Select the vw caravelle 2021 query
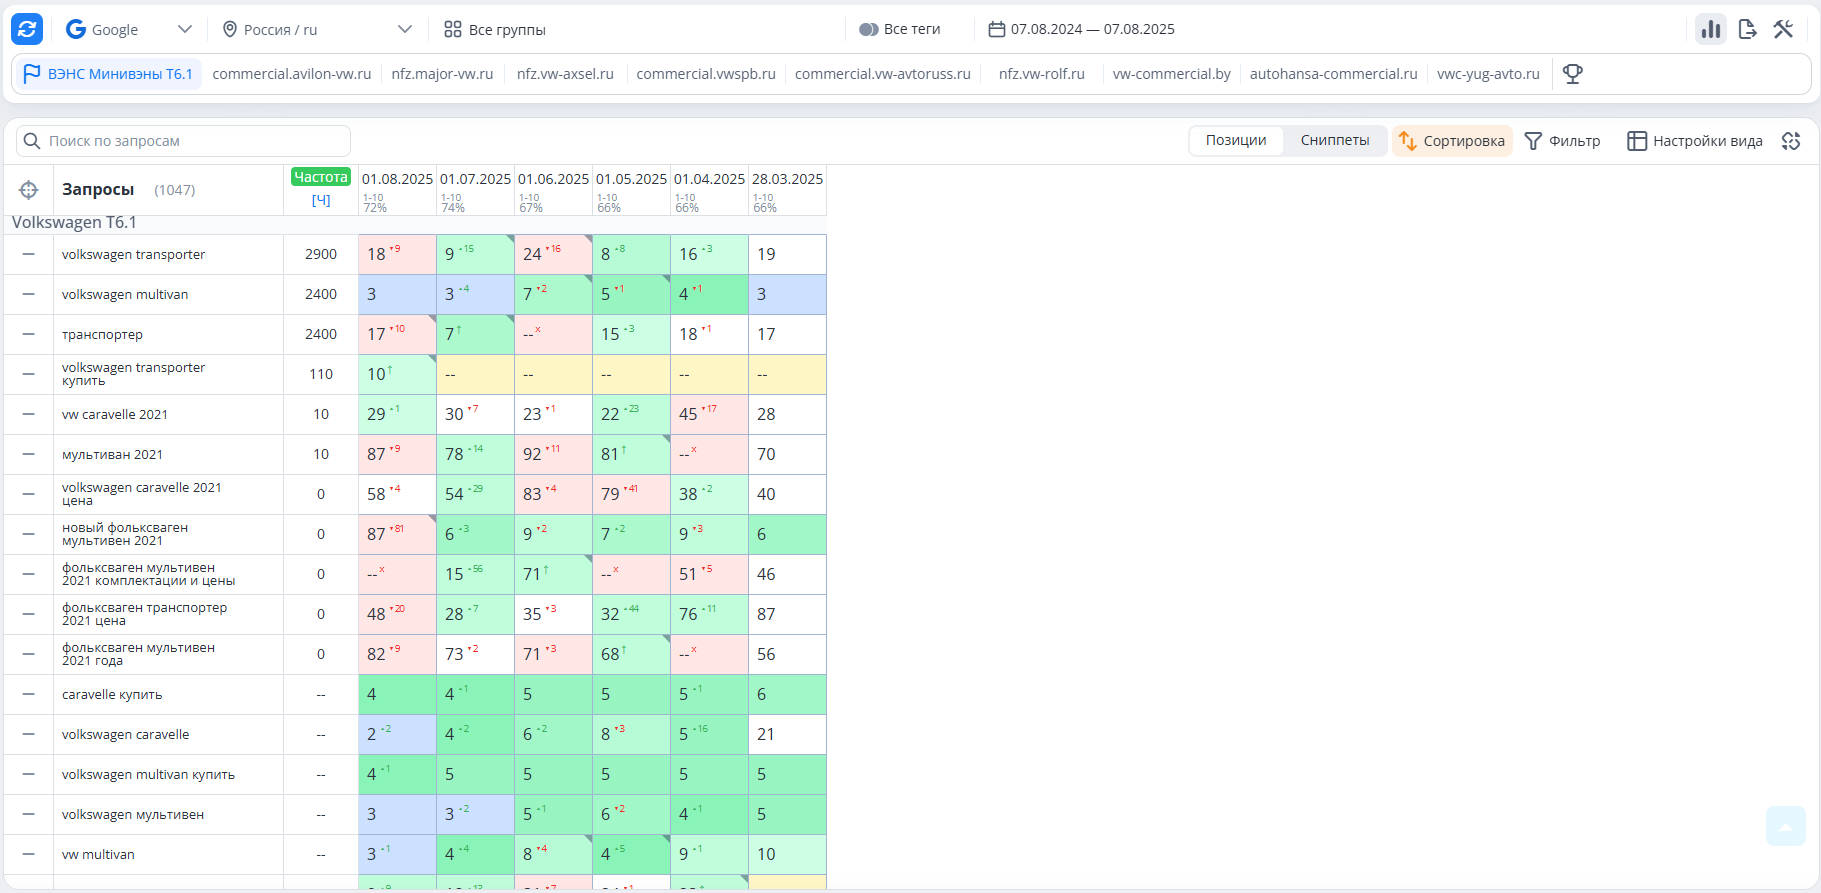The width and height of the screenshot is (1821, 893). (115, 414)
